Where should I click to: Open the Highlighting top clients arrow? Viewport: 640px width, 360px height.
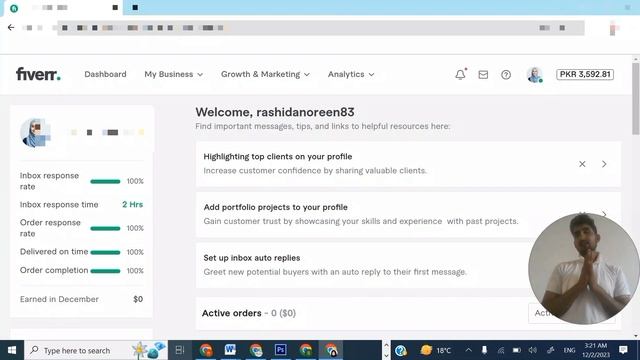(x=604, y=164)
